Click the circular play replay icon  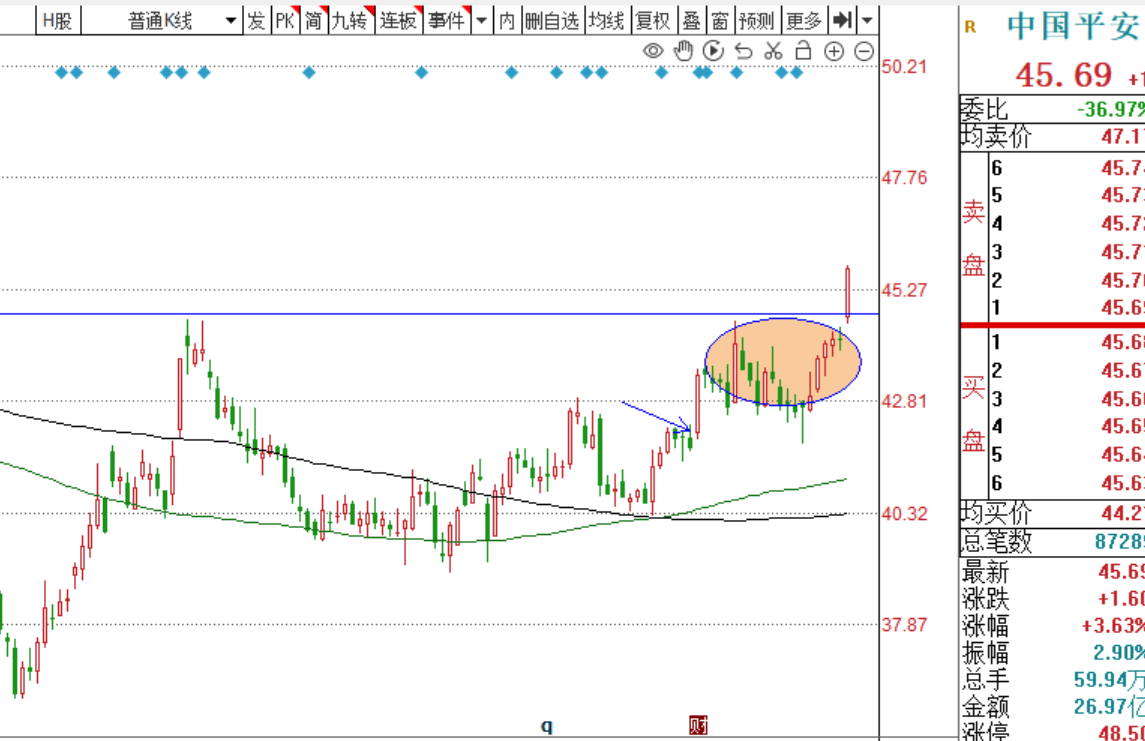point(713,50)
